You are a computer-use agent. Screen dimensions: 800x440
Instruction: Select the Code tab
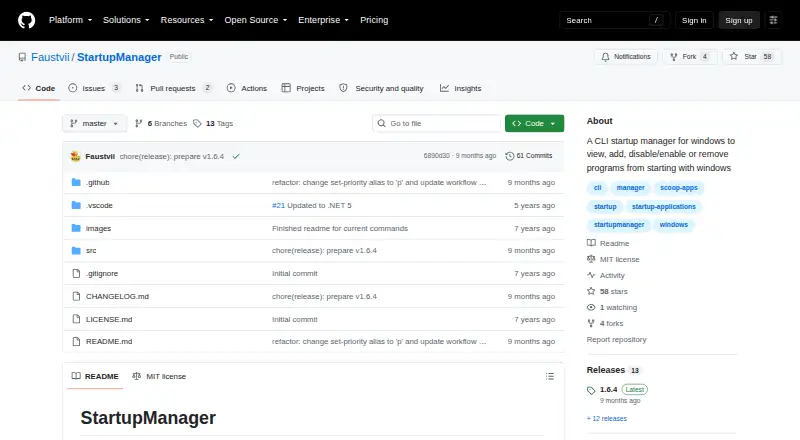tap(39, 88)
